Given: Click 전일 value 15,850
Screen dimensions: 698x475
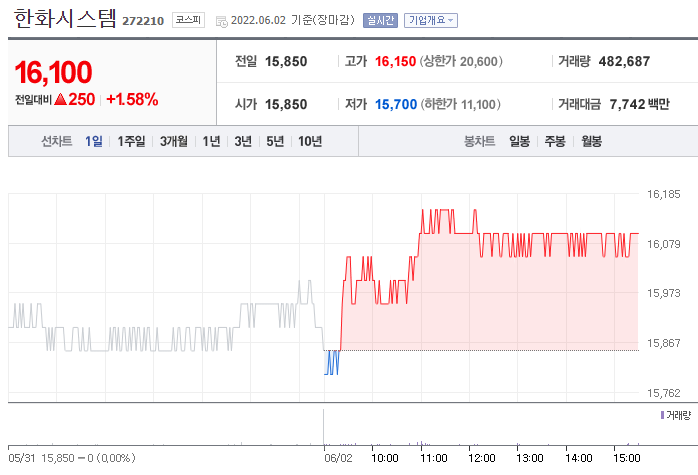Looking at the screenshot, I should coord(286,61).
